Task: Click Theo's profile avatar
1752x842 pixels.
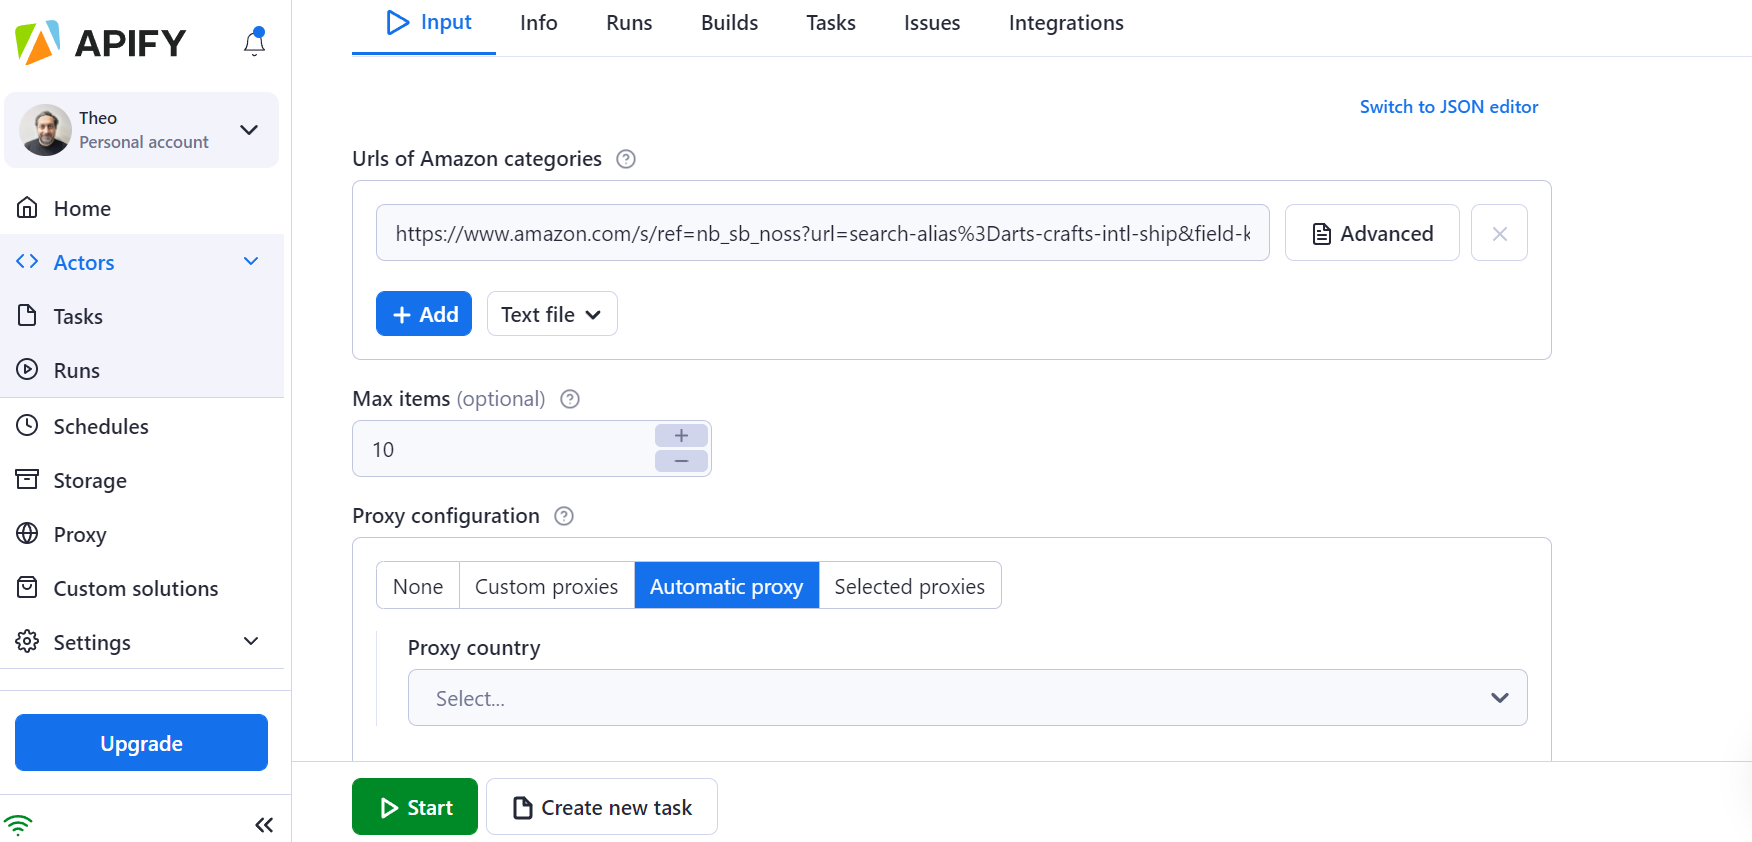Action: tap(46, 130)
